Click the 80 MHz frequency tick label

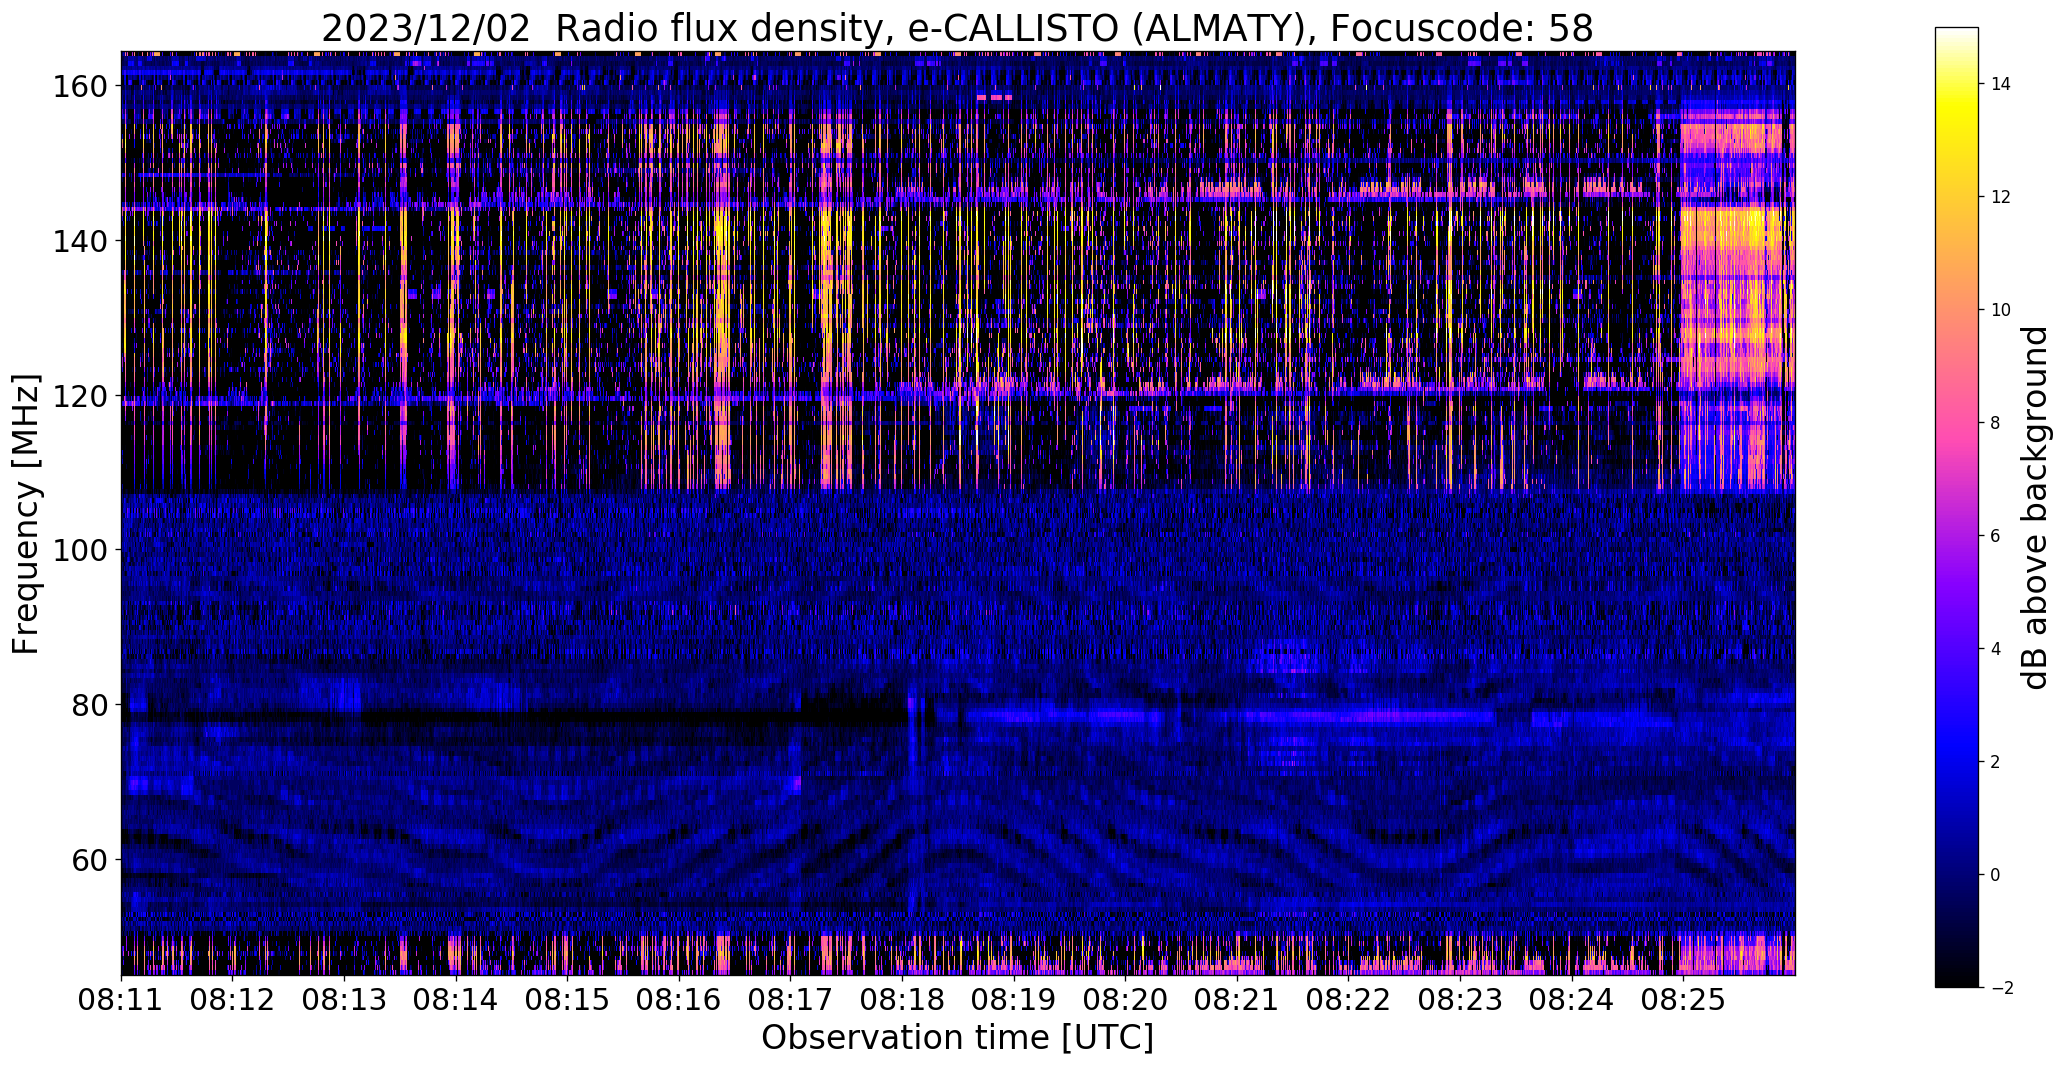[x=89, y=705]
